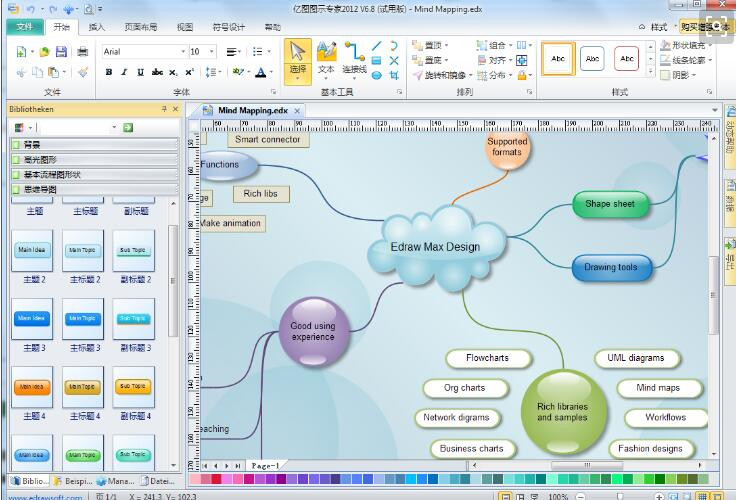Open the Arial font name dropdown
Viewport: 736px width, 500px height.
(182, 51)
